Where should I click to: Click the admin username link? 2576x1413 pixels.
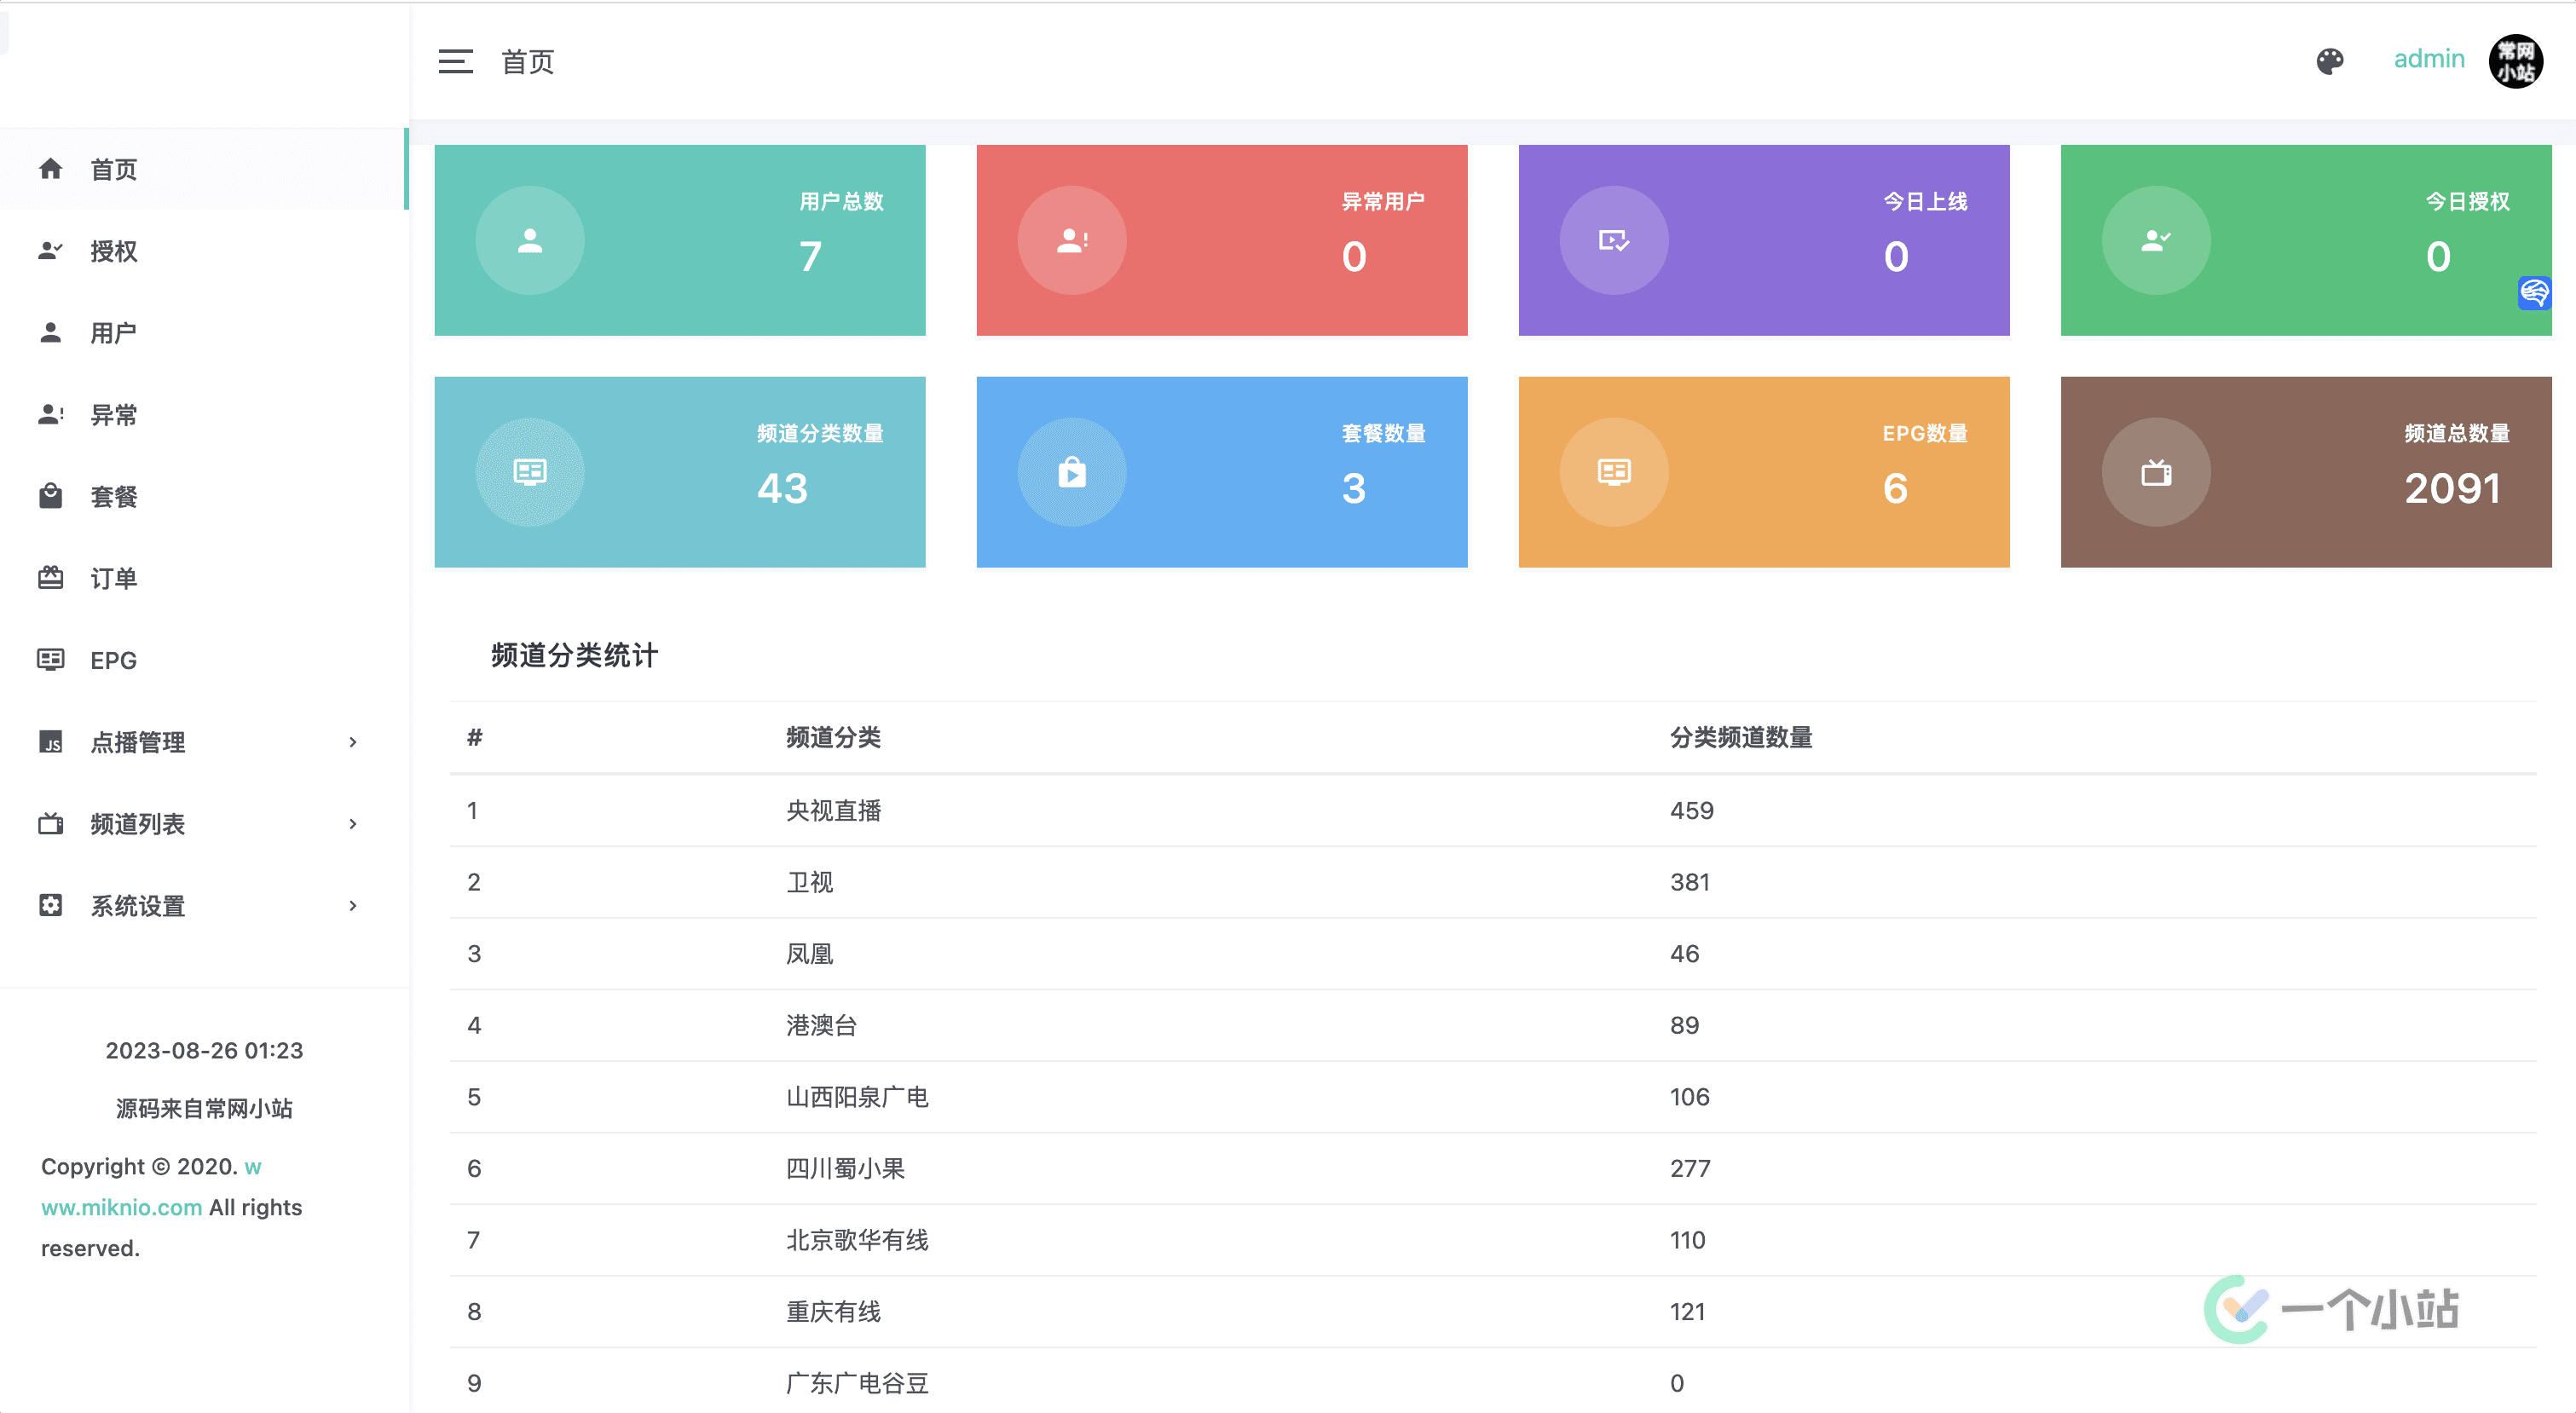click(2428, 59)
